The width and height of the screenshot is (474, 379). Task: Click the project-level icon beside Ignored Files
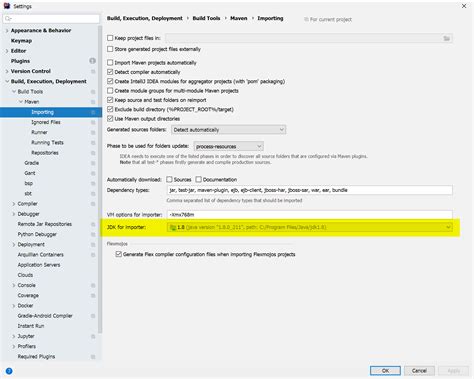(x=93, y=122)
